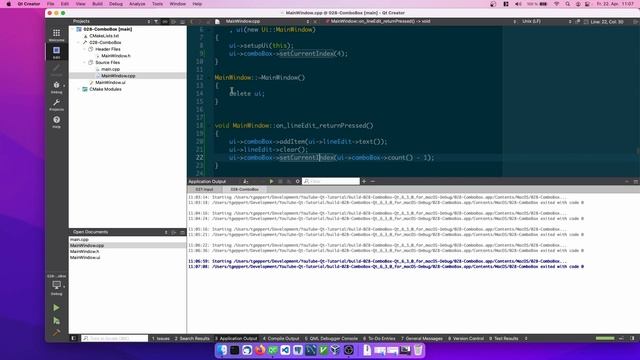The height and width of the screenshot is (360, 640).
Task: Open the Unix (LF) line ending dropdown
Action: tap(546, 21)
